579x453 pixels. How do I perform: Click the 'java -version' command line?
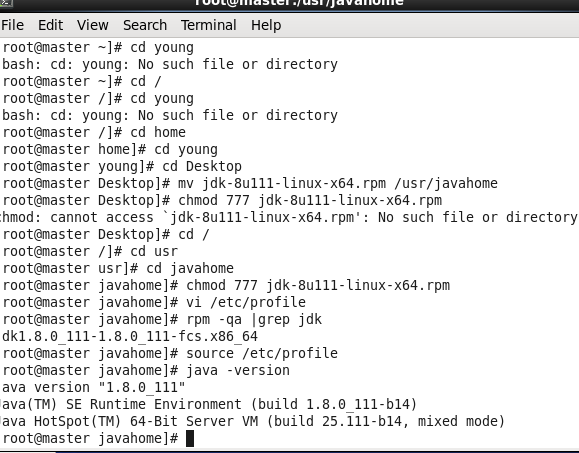pyautogui.click(x=146, y=370)
